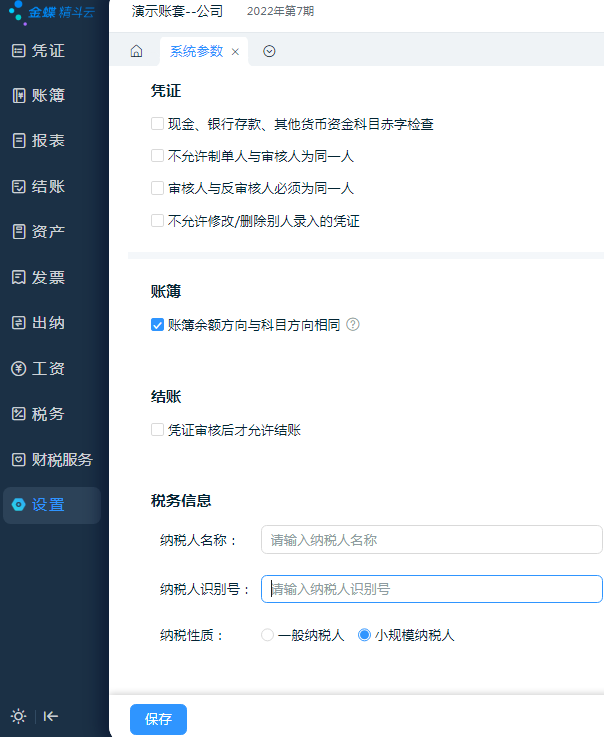Toggle the brightness theme icon
Image resolution: width=604 pixels, height=737 pixels.
[x=18, y=716]
